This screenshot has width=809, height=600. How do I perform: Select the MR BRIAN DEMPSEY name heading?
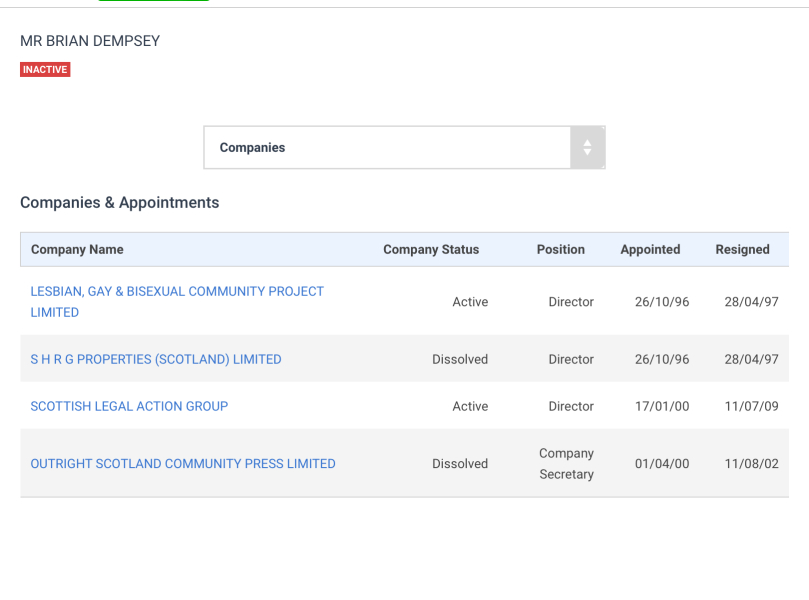pyautogui.click(x=90, y=41)
